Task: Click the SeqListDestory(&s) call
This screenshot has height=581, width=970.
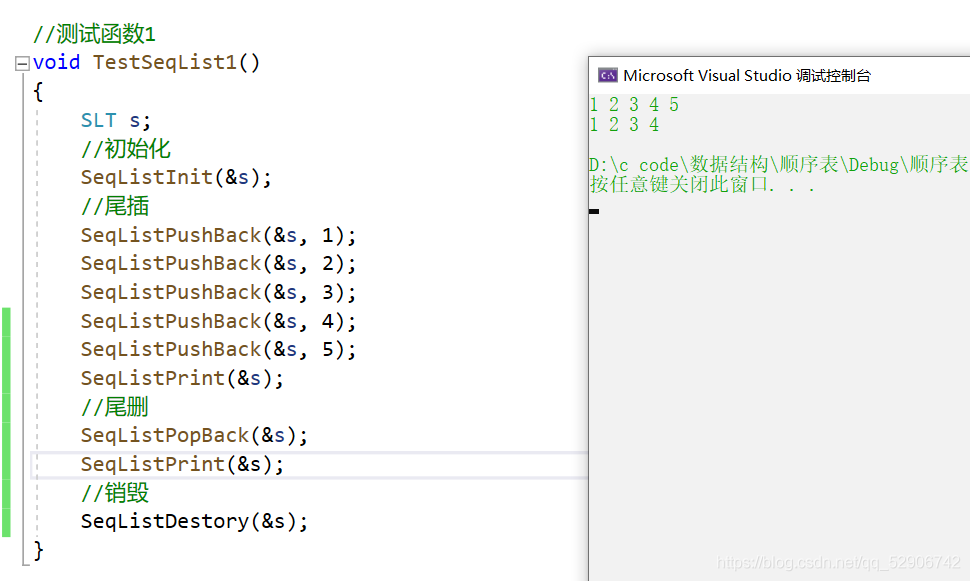Action: click(194, 521)
